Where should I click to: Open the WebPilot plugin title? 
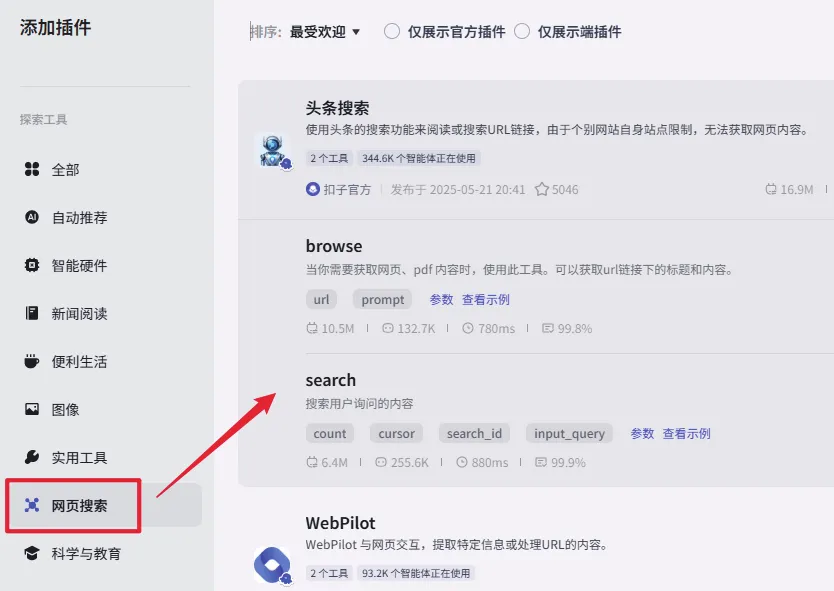340,523
